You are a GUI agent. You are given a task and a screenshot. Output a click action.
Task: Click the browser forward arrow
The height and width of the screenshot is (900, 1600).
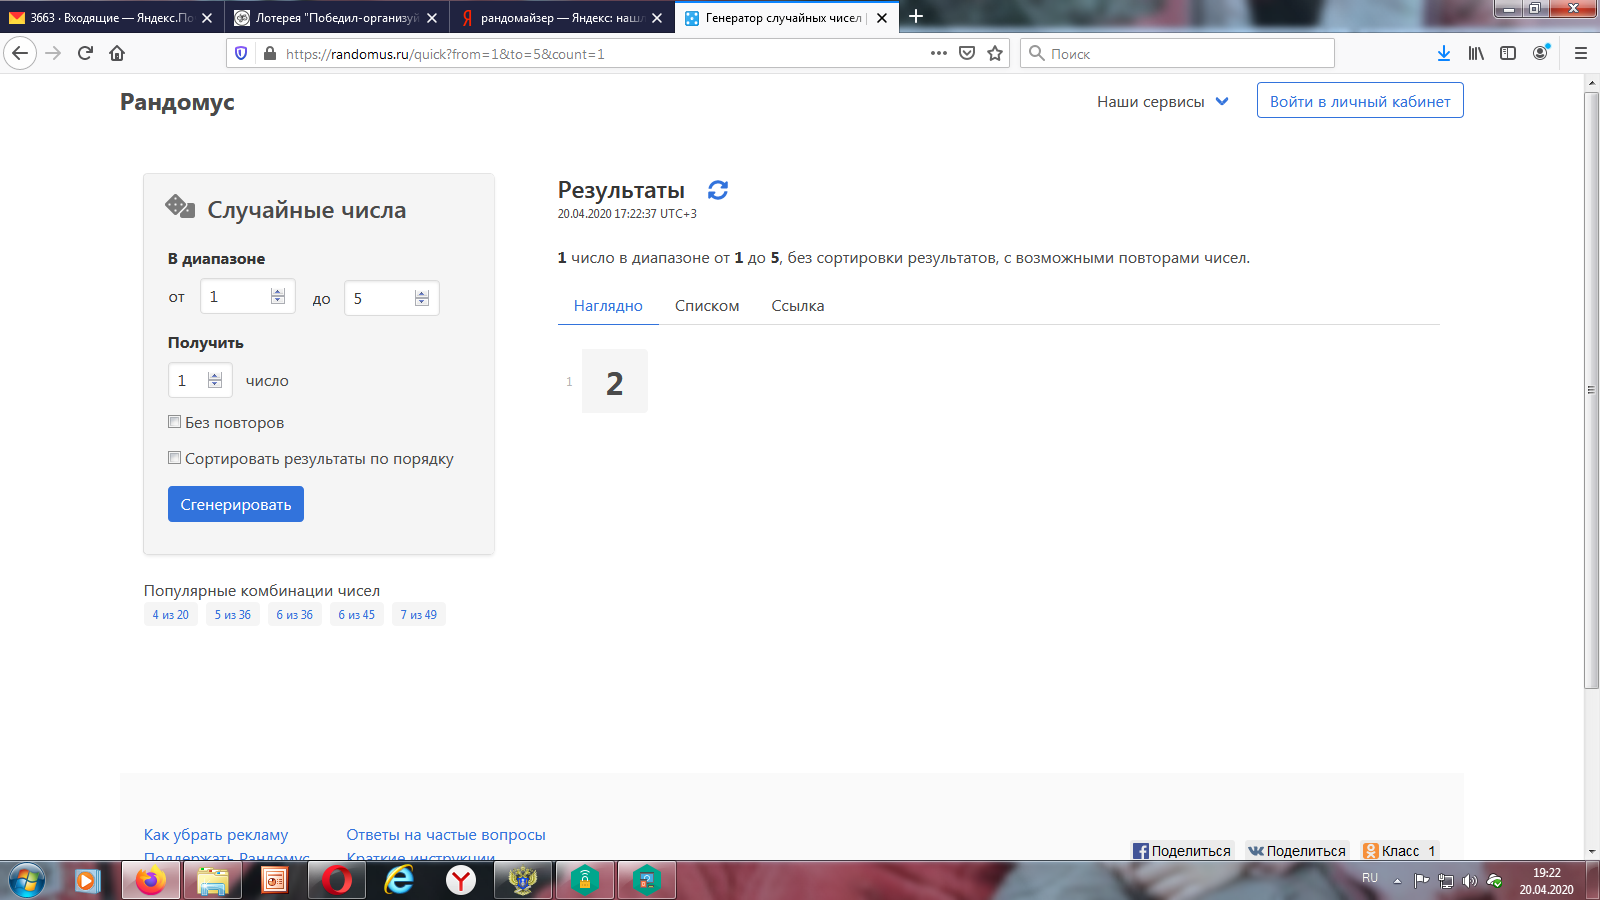[54, 53]
